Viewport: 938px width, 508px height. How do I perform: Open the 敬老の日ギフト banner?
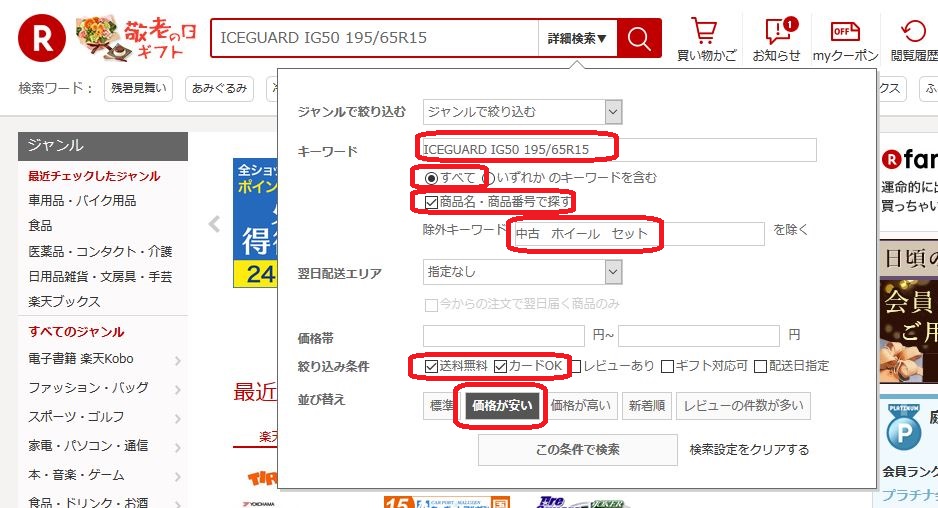[136, 39]
